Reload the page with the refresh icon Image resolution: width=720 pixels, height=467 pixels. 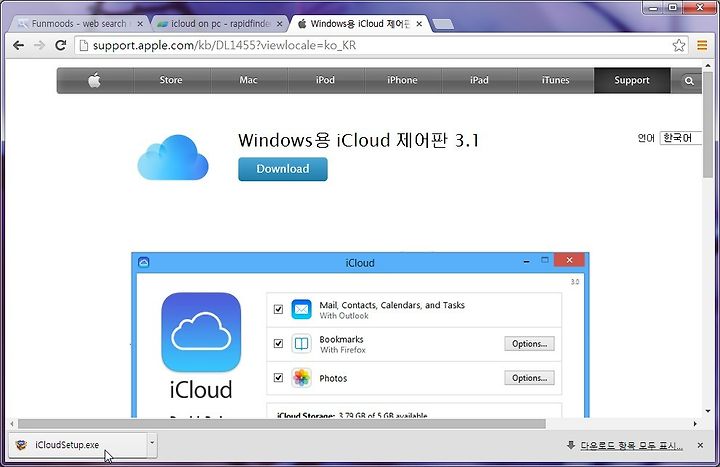[x=61, y=45]
